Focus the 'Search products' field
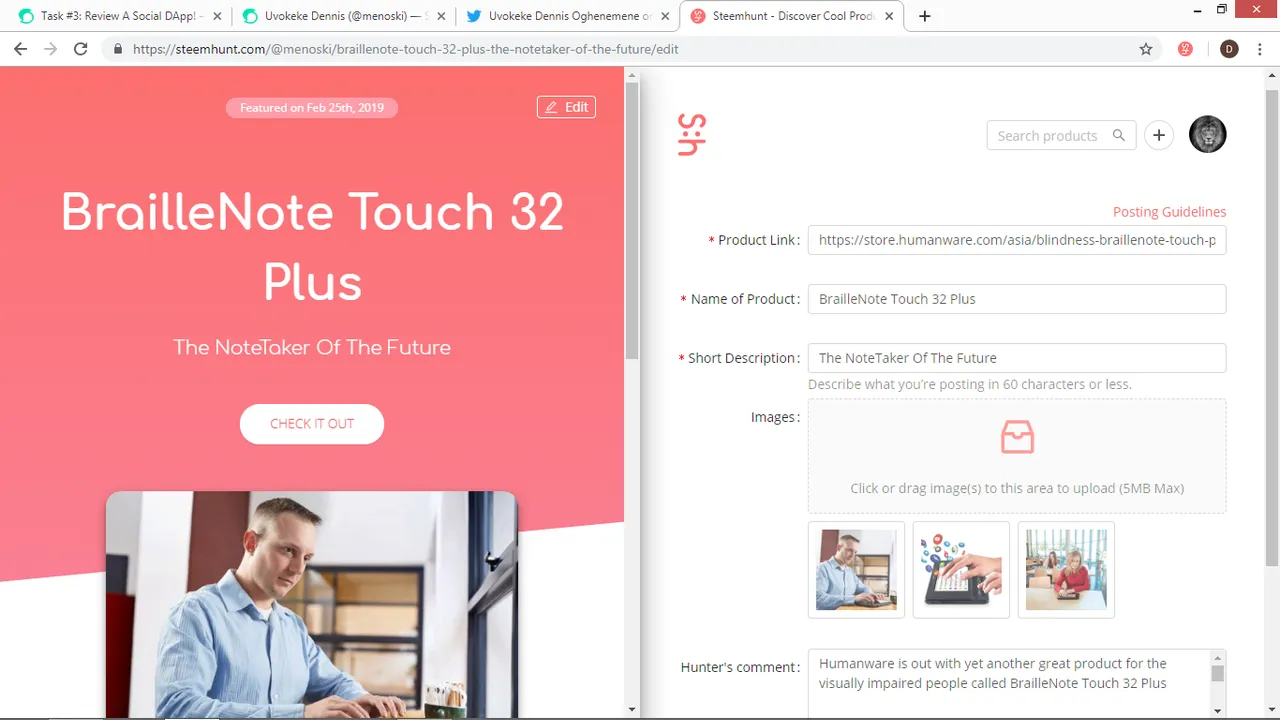This screenshot has width=1280, height=720. [1061, 136]
